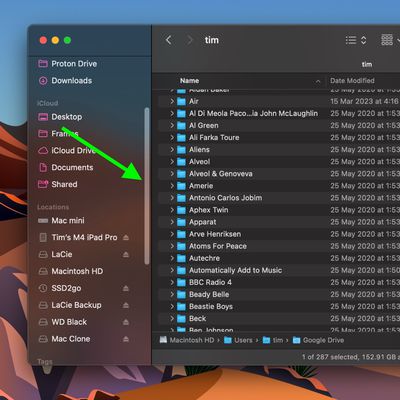Image resolution: width=400 pixels, height=400 pixels.
Task: Select the Beady Belle folder icon
Action: click(181, 295)
